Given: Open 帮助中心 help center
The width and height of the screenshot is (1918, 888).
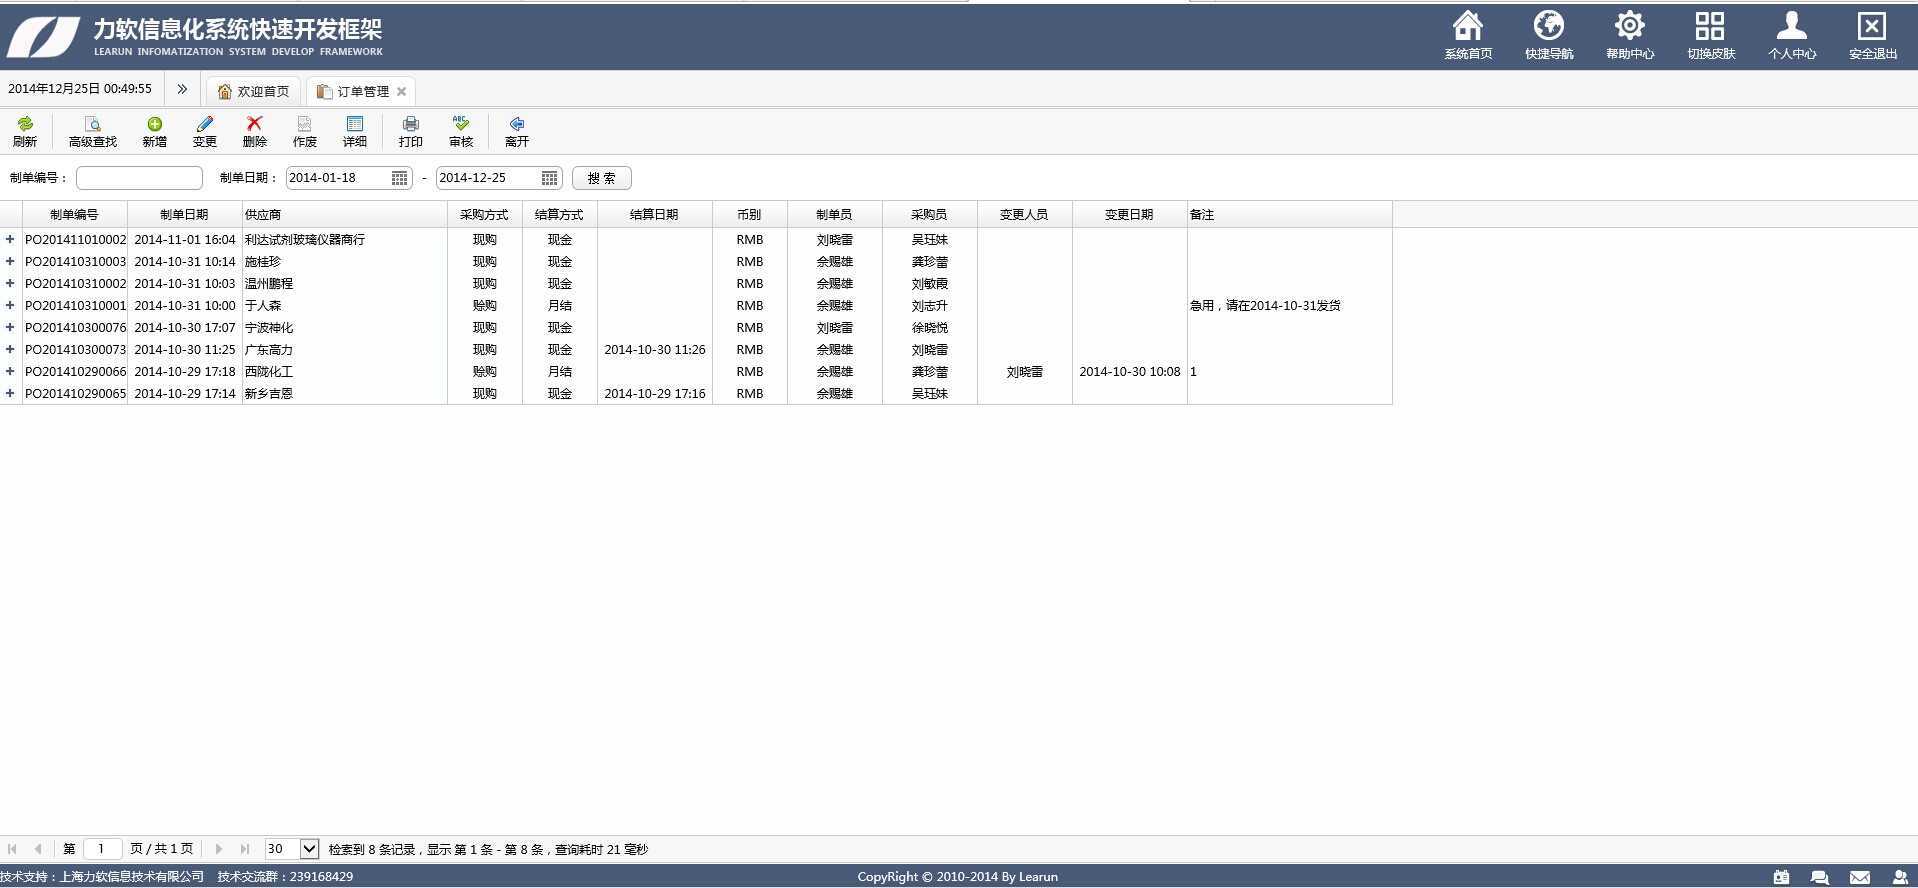Looking at the screenshot, I should pos(1630,36).
